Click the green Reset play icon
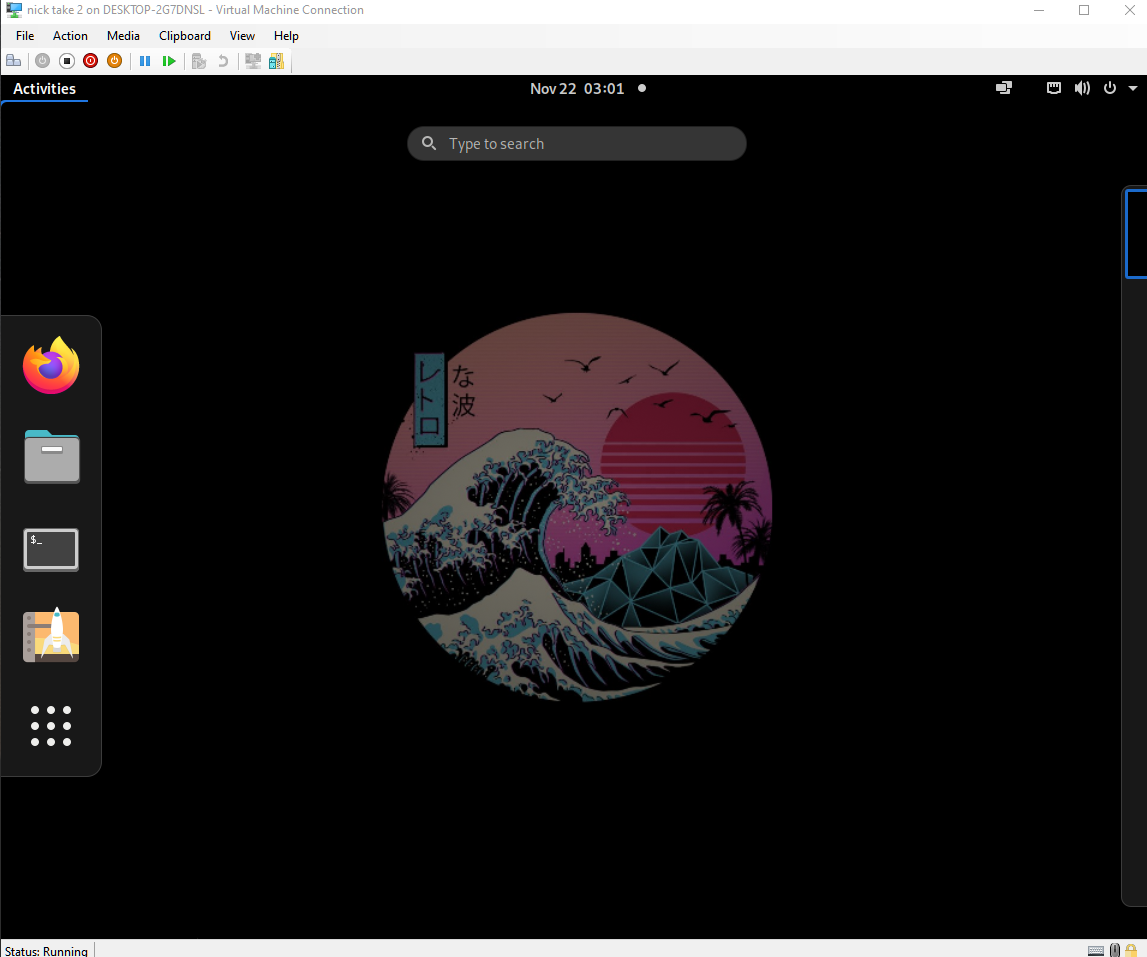The image size is (1147, 957). pyautogui.click(x=169, y=61)
